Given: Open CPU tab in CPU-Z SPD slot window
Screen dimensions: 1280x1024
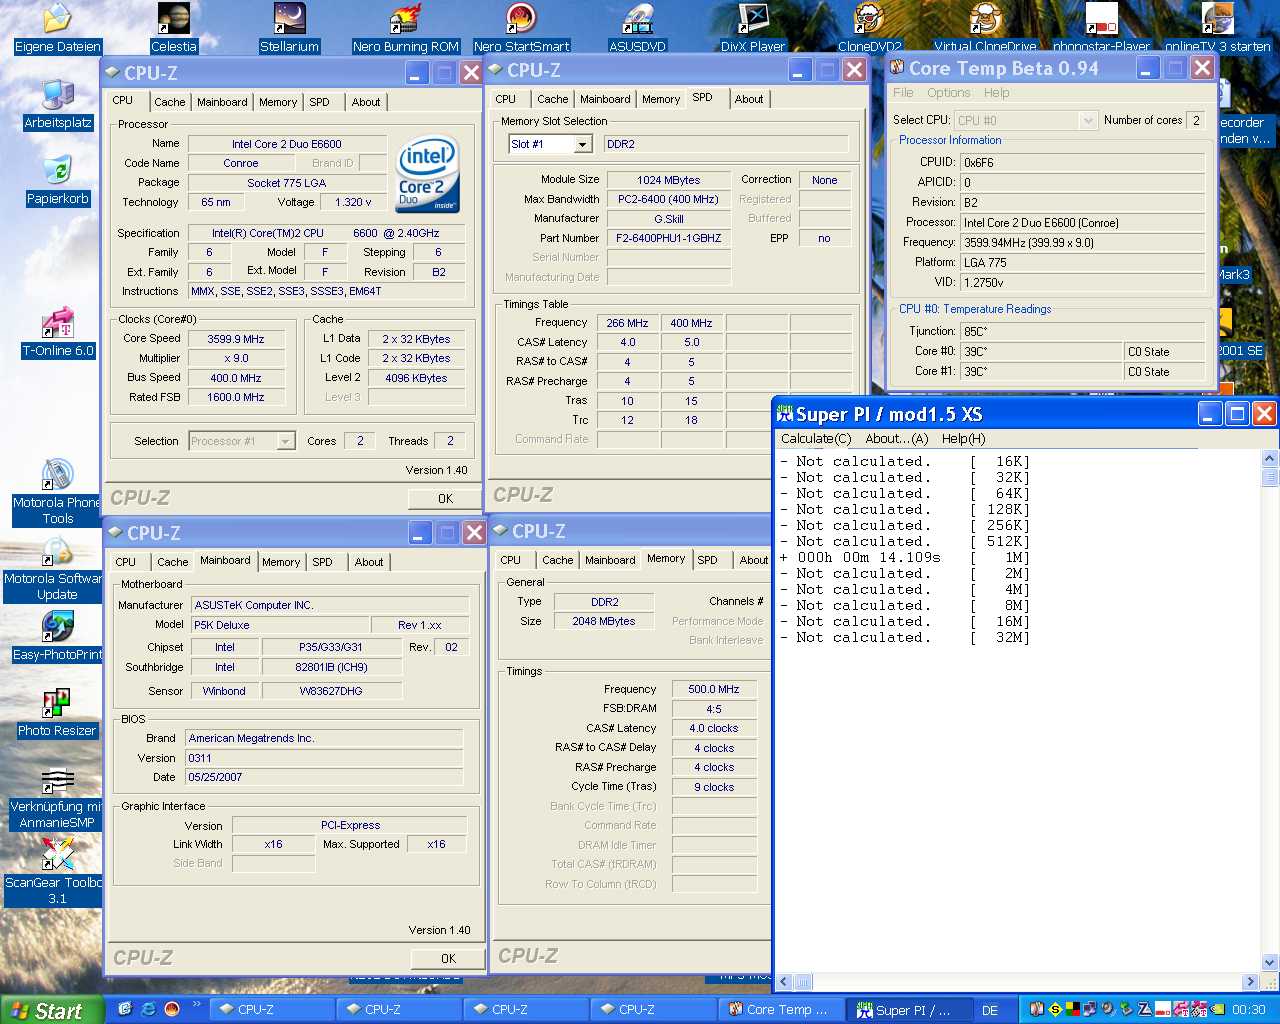Looking at the screenshot, I should pos(506,99).
